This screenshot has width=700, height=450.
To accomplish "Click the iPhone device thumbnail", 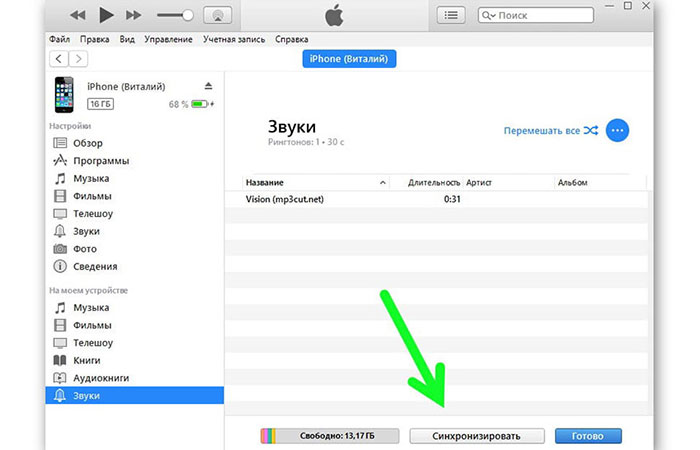I will (64, 95).
